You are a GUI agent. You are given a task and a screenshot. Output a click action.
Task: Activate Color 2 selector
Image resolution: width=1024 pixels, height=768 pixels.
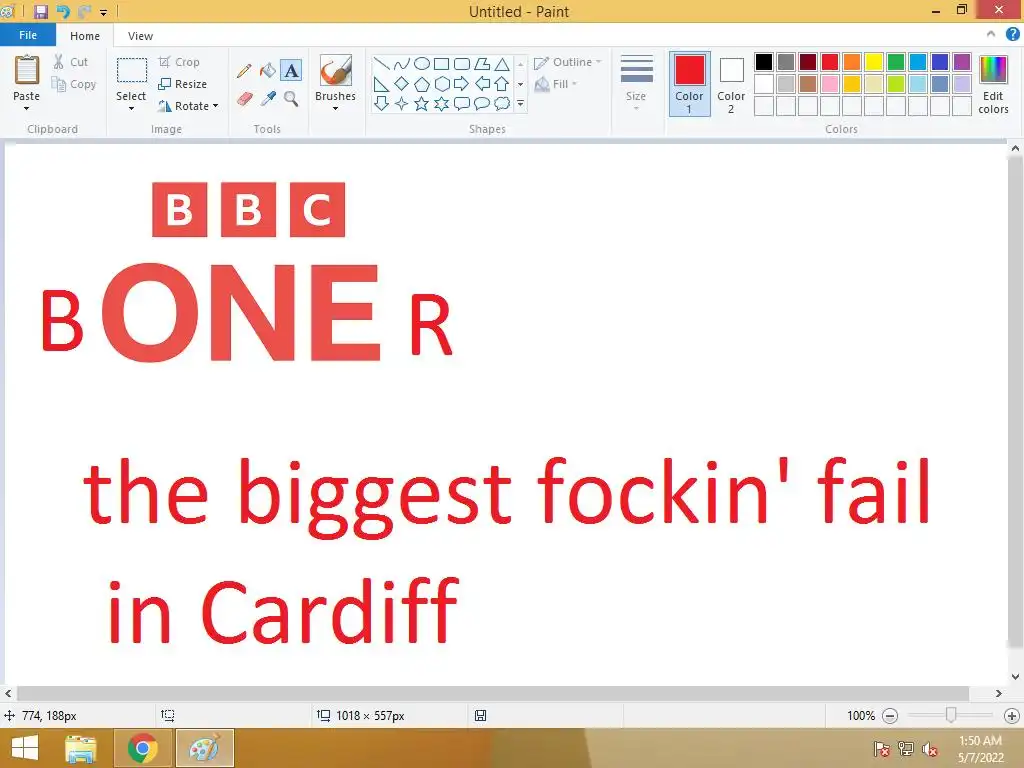pos(731,84)
